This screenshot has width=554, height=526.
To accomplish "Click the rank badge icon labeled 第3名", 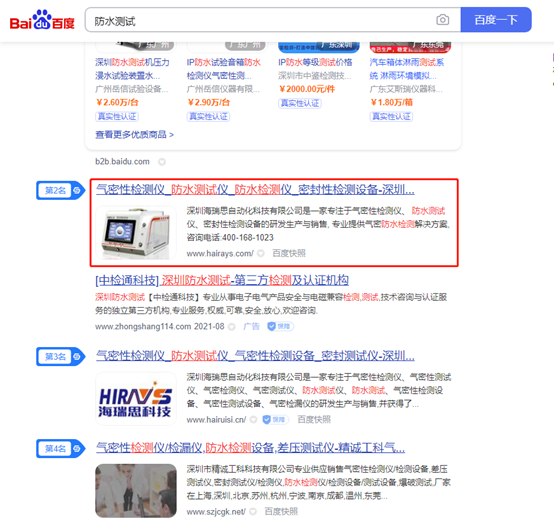I will pos(60,357).
